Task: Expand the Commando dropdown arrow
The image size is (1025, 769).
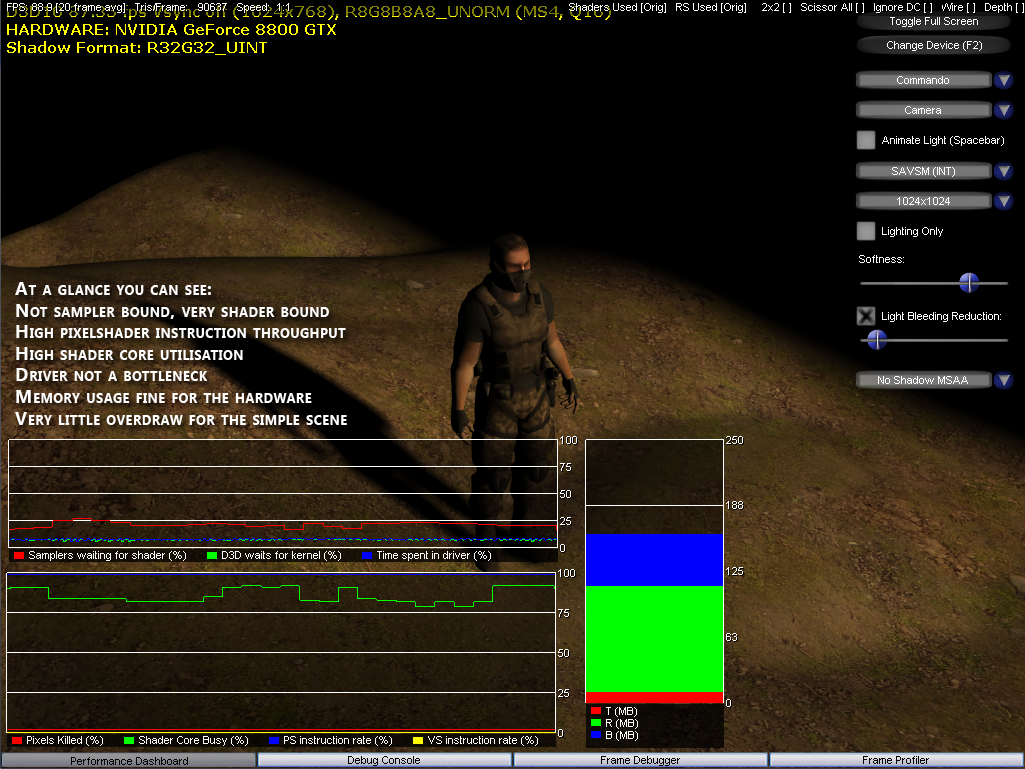Action: click(1003, 80)
